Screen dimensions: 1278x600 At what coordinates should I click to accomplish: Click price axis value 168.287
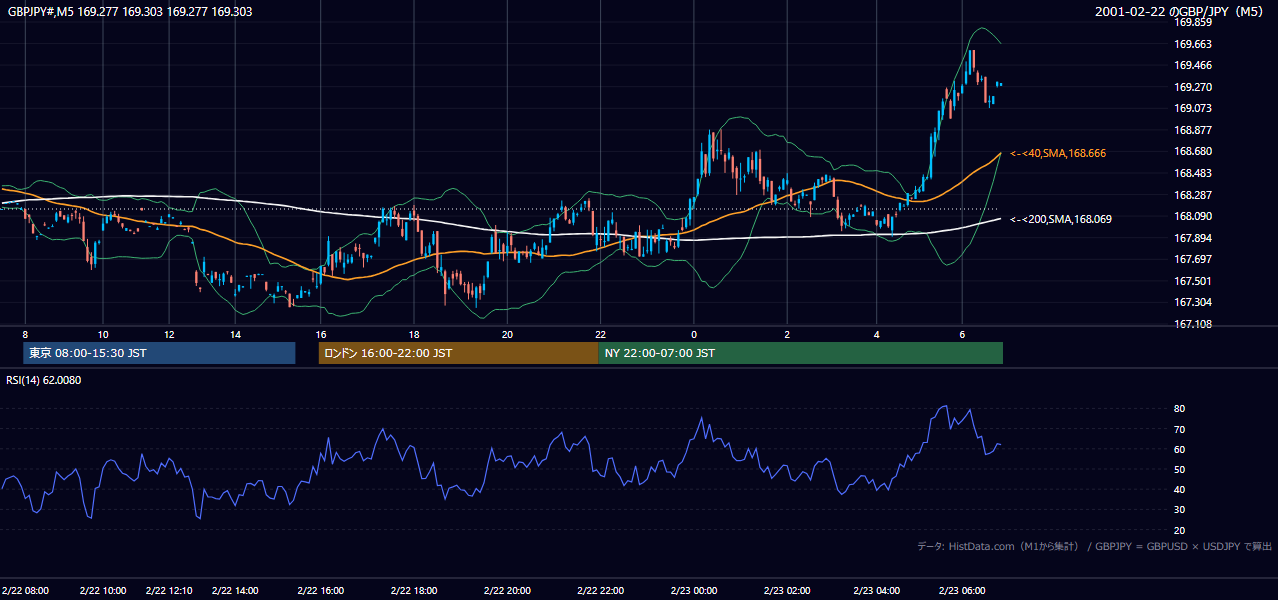(x=1193, y=195)
